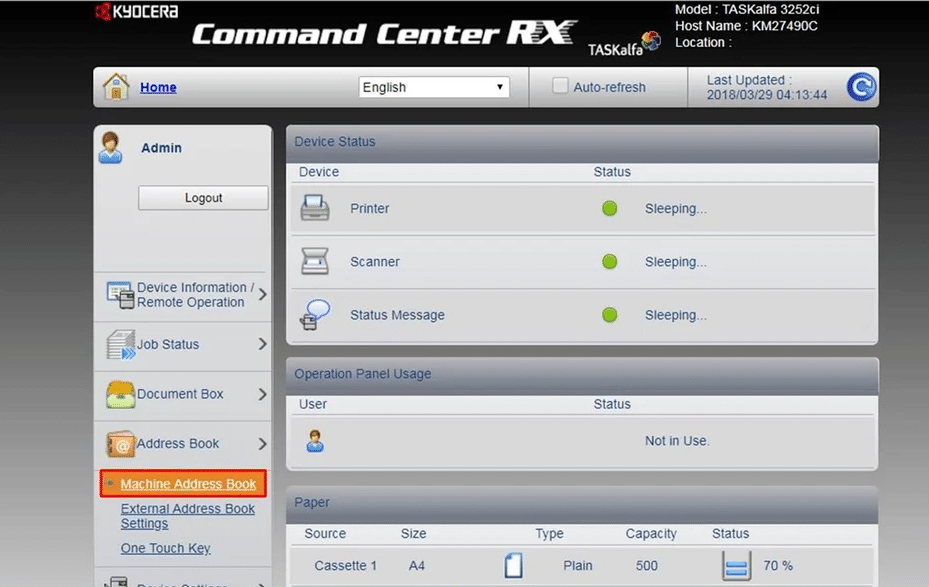Viewport: 929px width, 587px height.
Task: Click the Admin user avatar icon
Action: 111,147
